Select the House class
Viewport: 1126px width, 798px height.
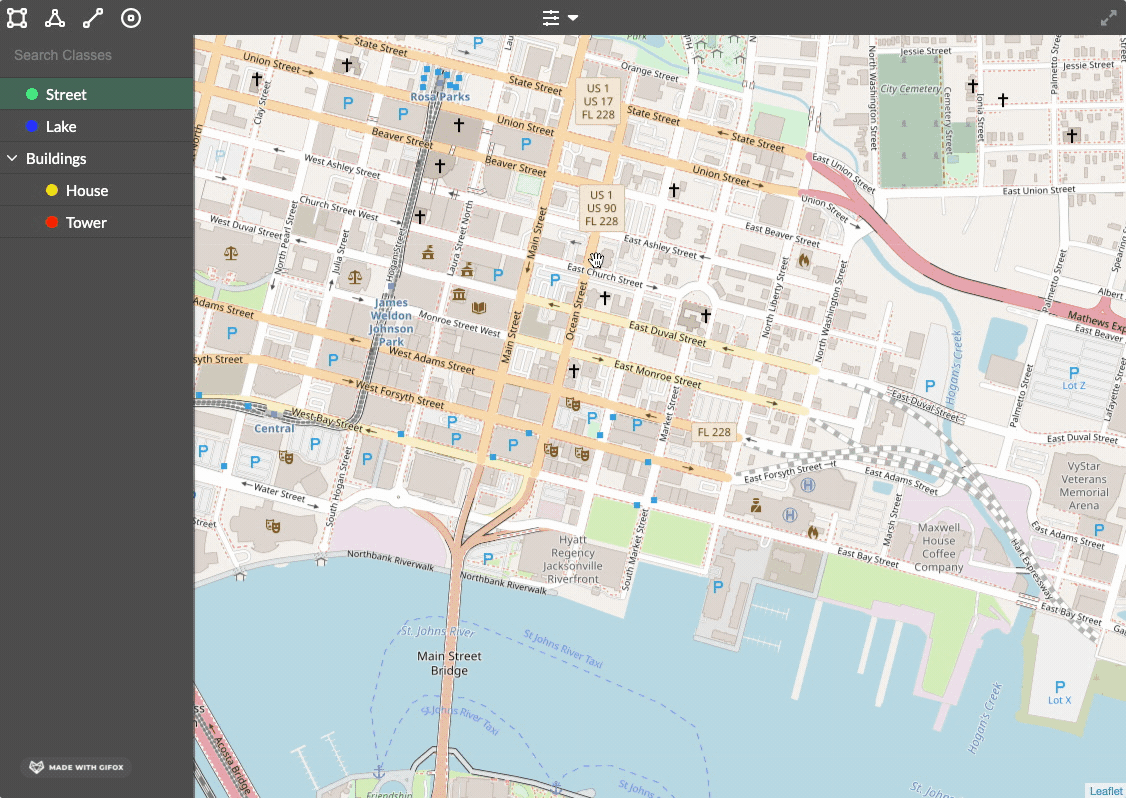click(x=97, y=190)
